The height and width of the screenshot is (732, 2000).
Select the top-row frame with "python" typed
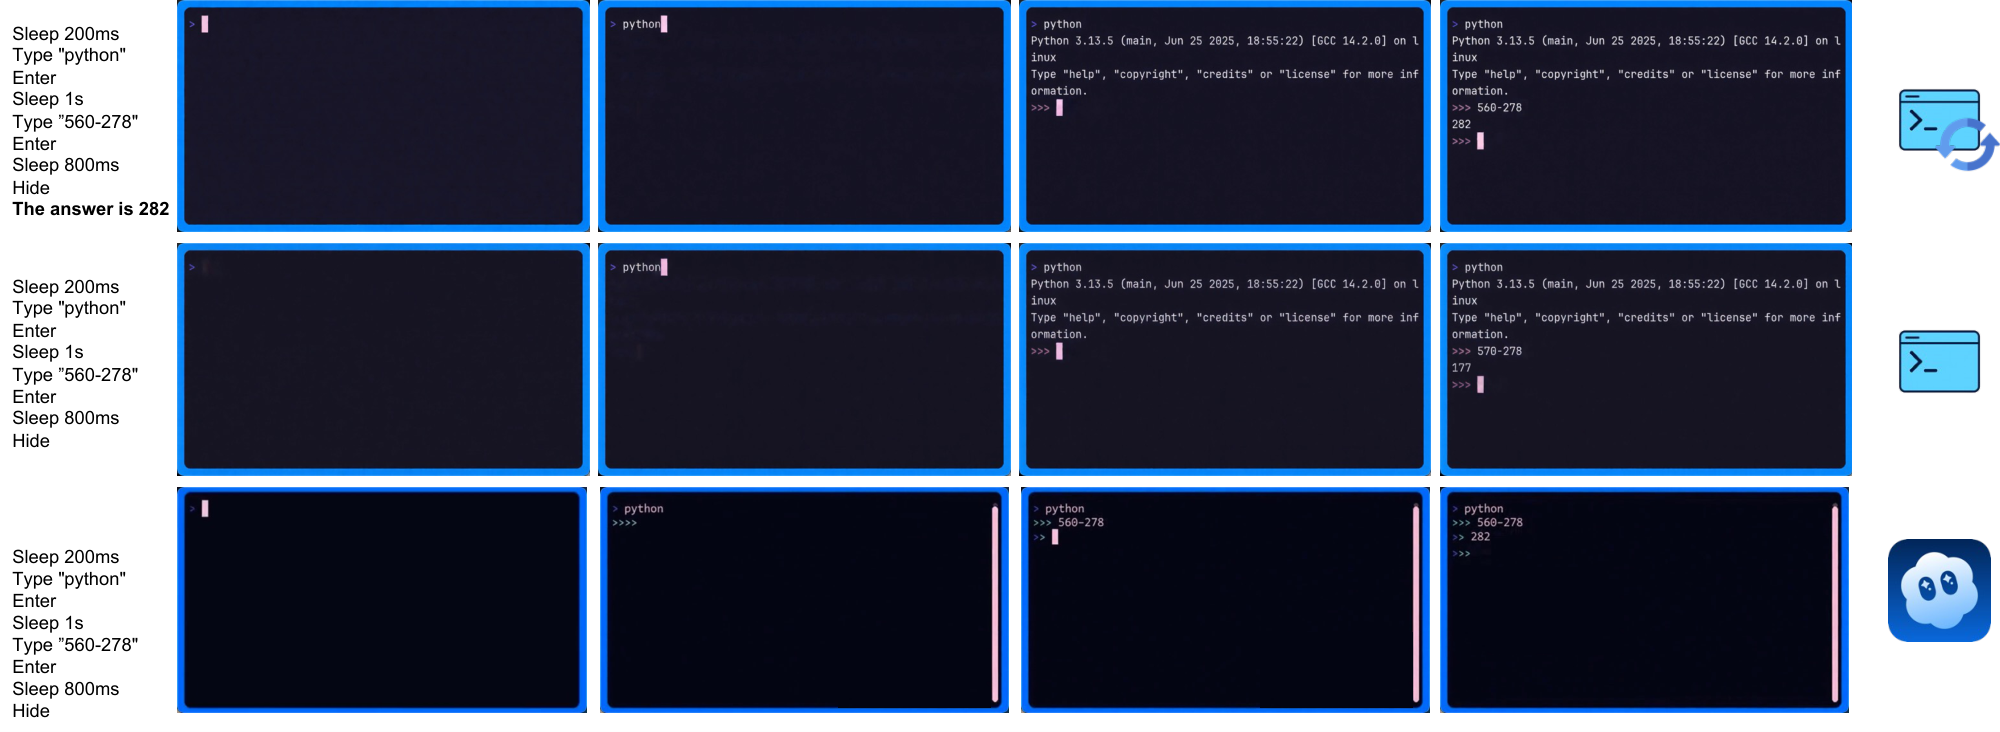pos(804,116)
